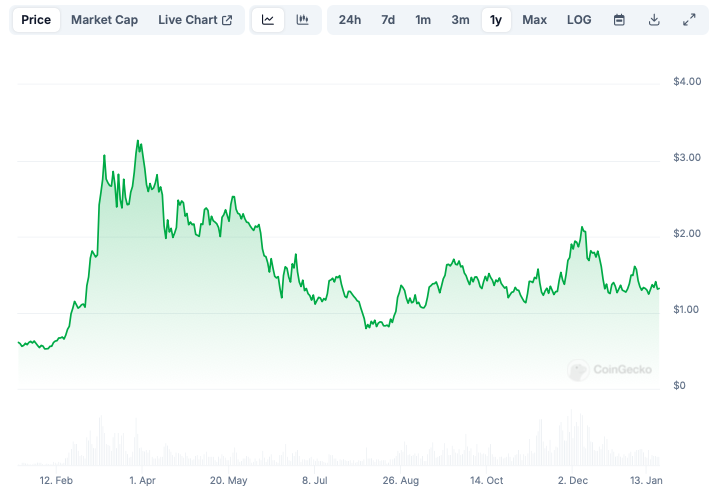Switch to Market Cap tab

104,20
